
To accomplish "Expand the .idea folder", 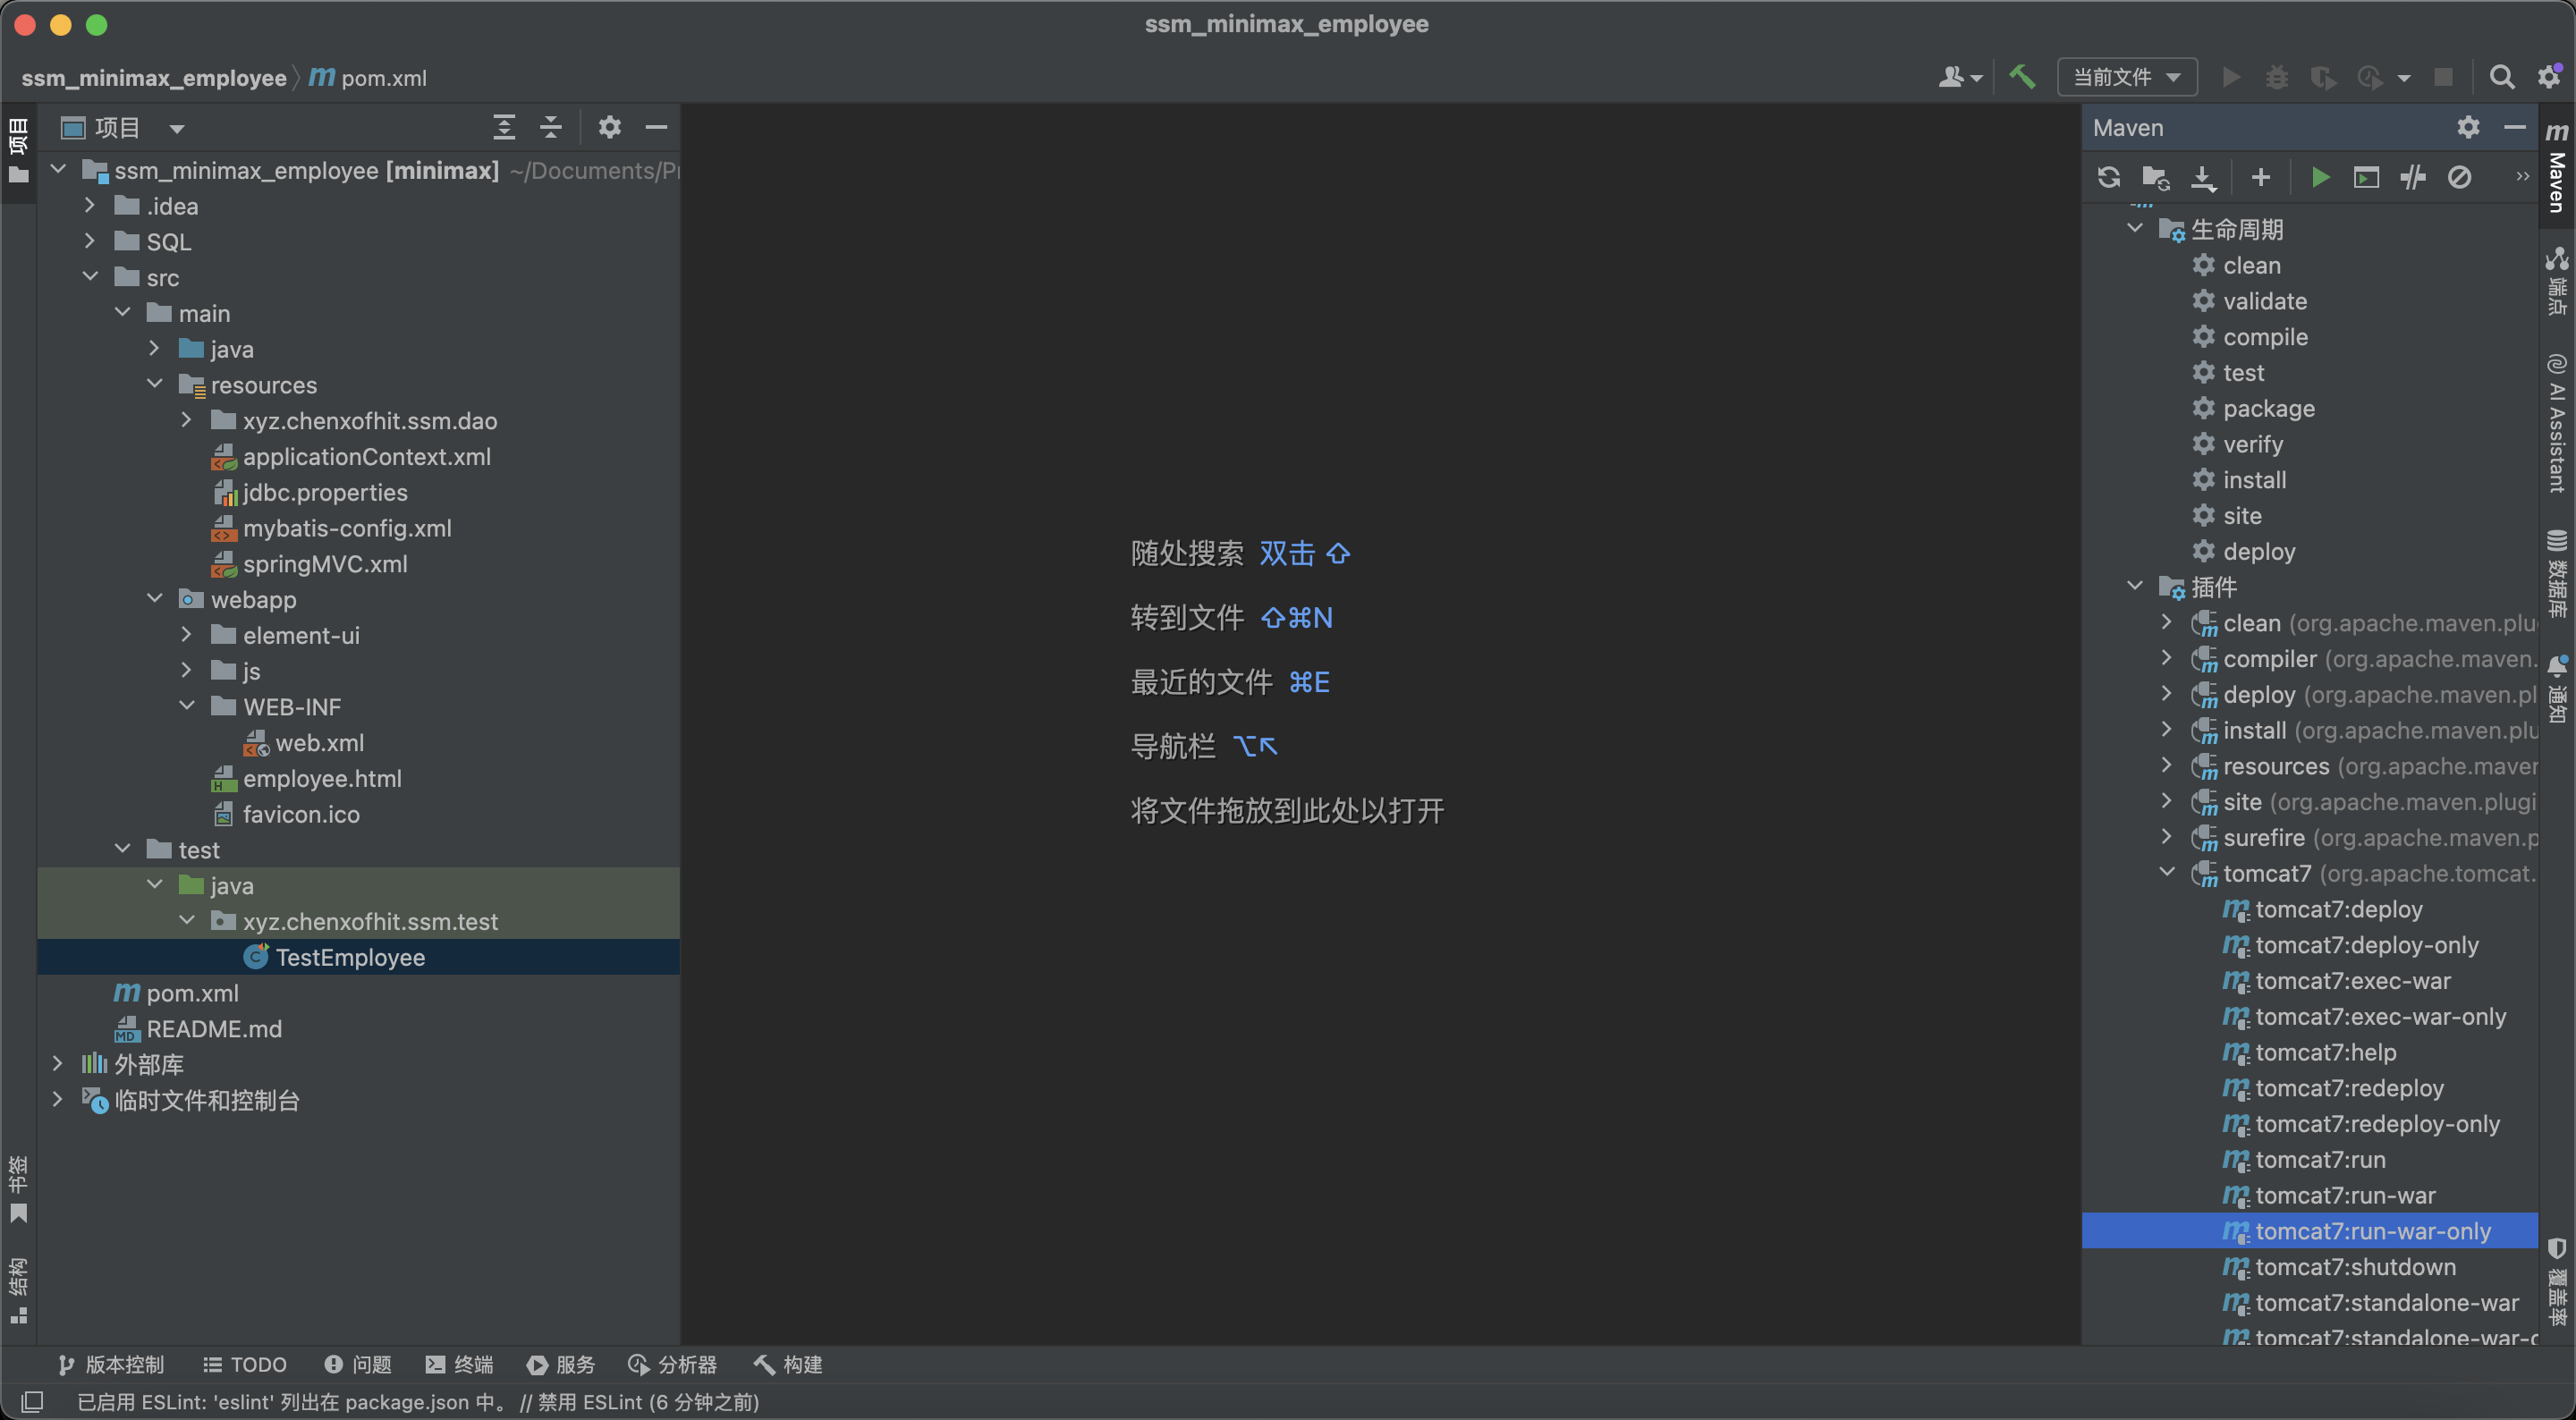I will (90, 206).
